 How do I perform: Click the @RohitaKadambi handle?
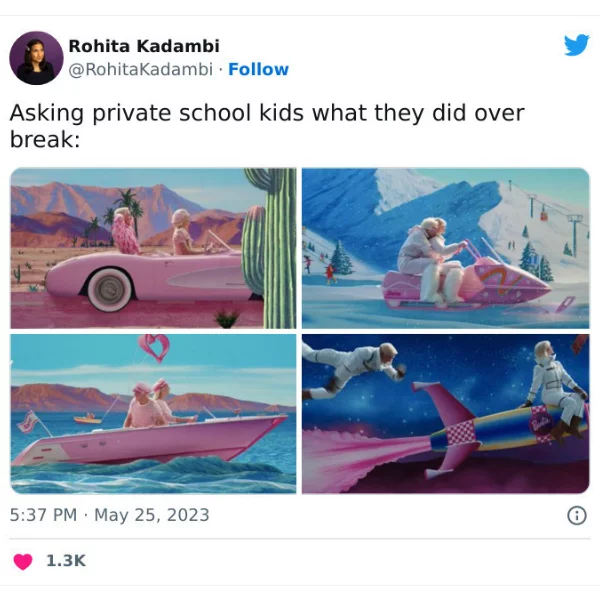tap(140, 70)
